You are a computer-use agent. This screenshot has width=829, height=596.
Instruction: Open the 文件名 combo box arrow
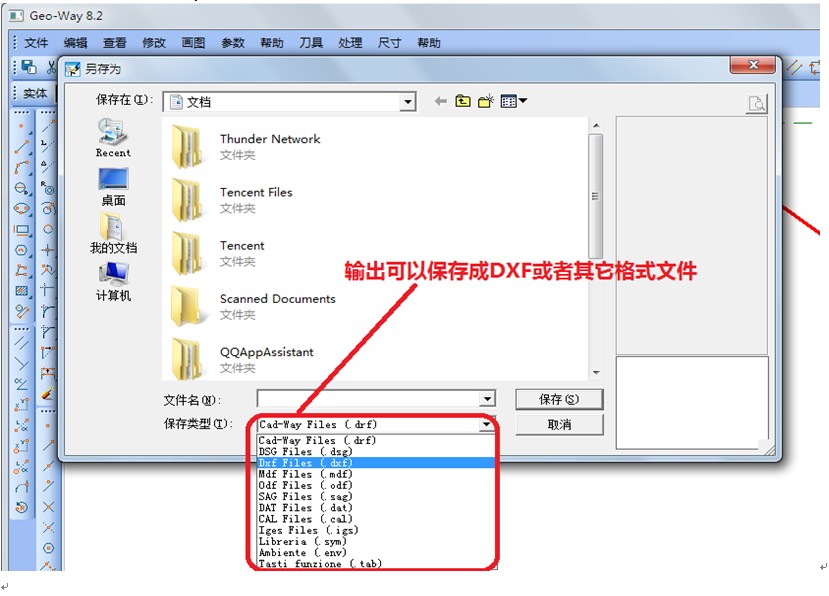click(486, 399)
